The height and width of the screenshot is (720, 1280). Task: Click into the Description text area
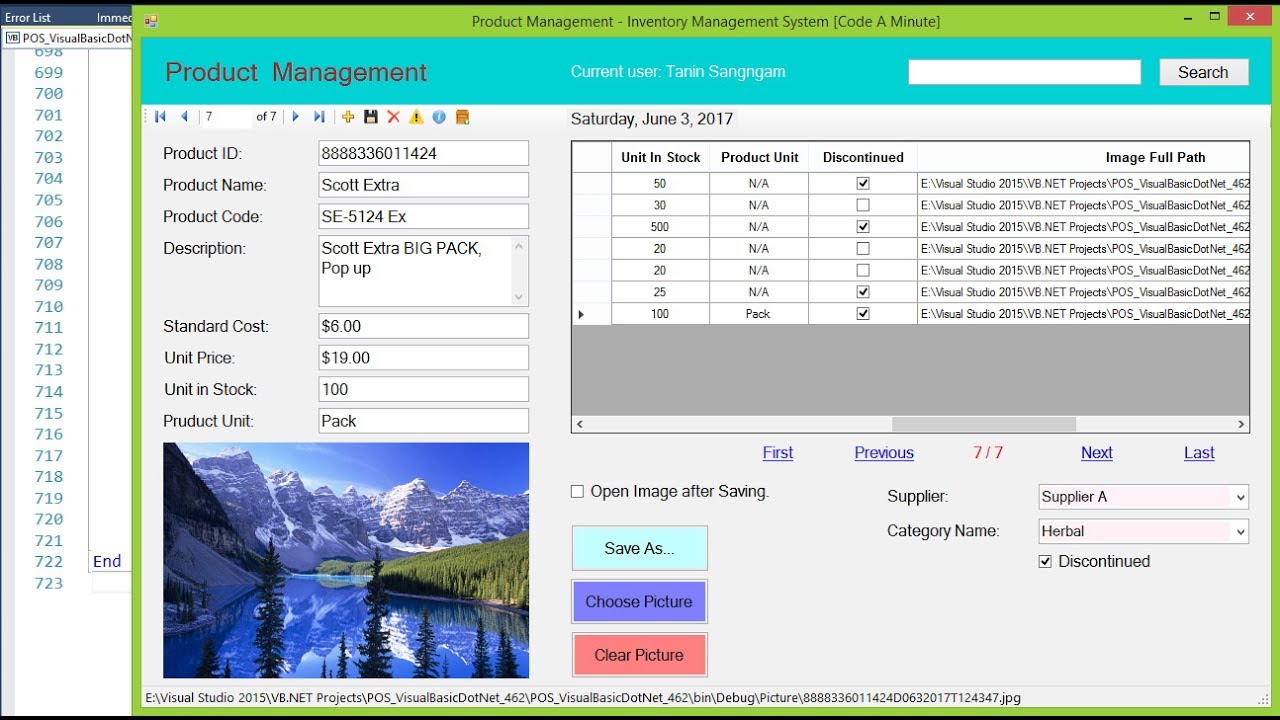click(415, 271)
